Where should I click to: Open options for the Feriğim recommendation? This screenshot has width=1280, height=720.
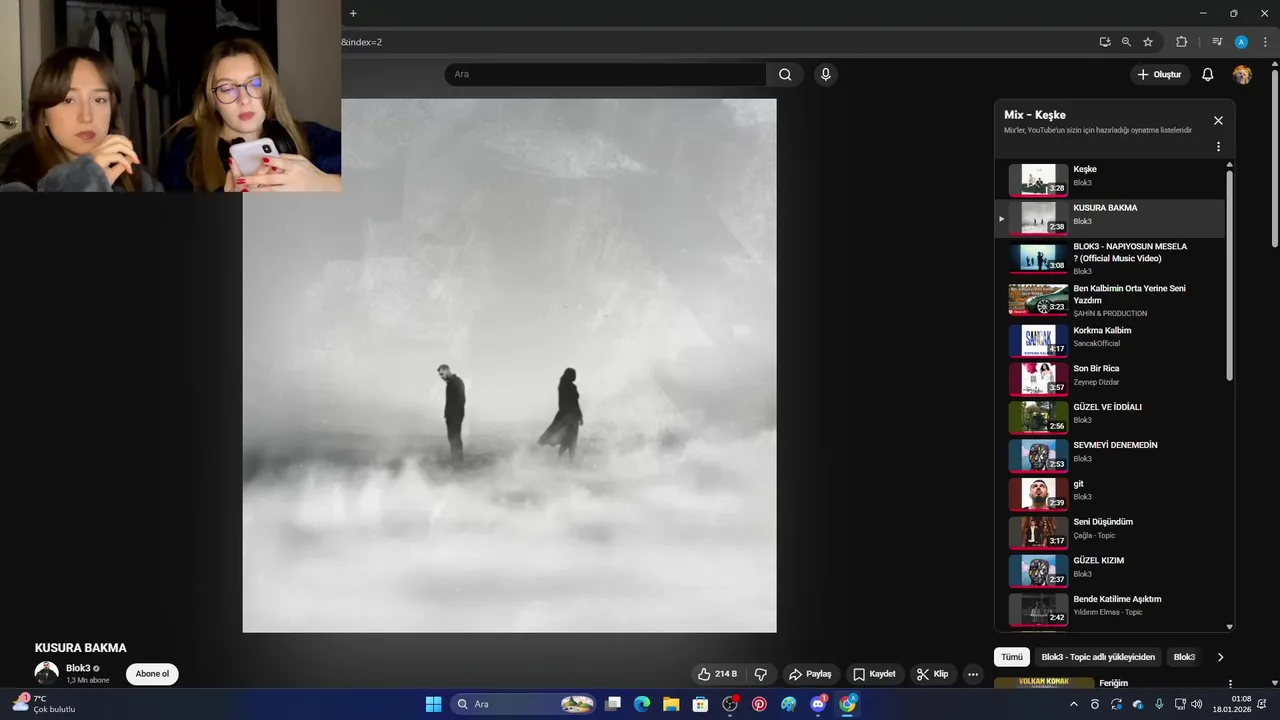[x=1230, y=684]
